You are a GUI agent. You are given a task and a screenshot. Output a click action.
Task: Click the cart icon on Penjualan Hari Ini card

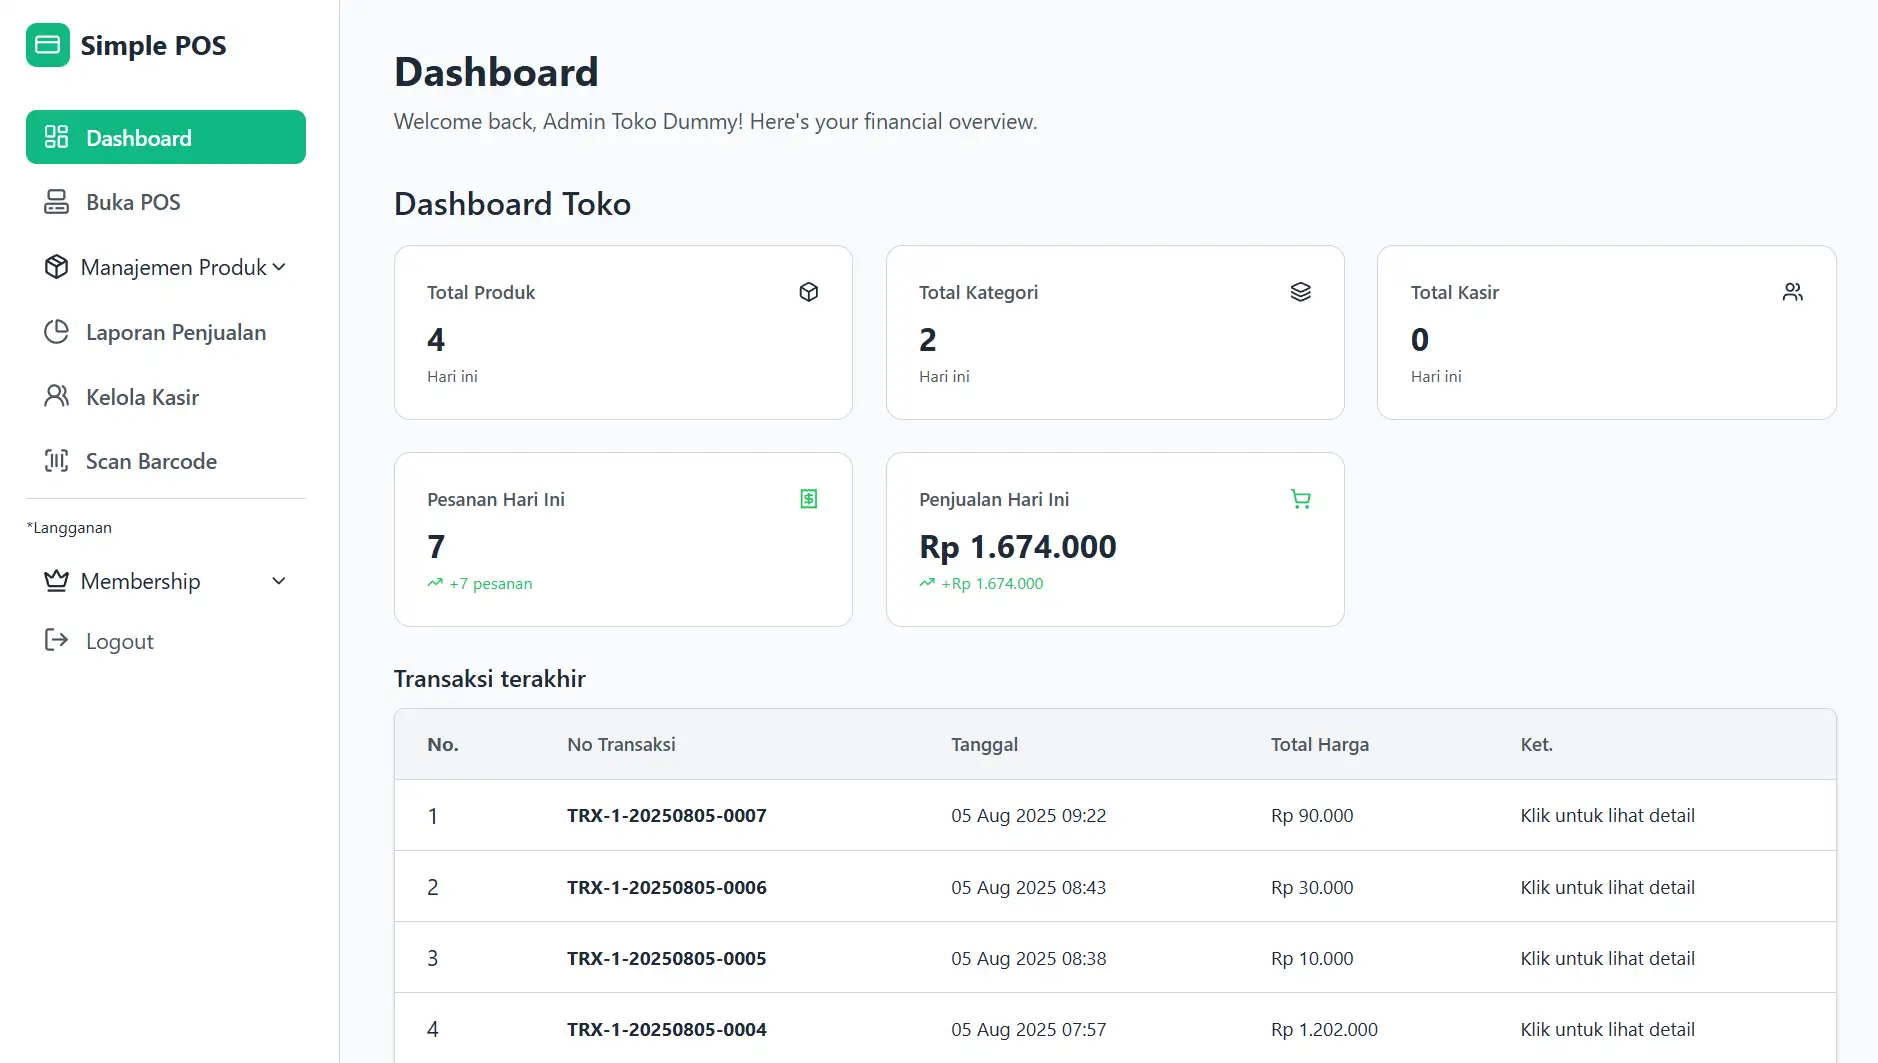click(1301, 499)
